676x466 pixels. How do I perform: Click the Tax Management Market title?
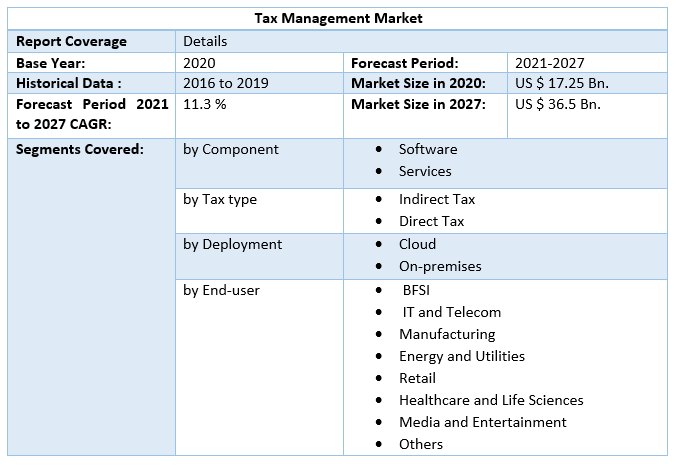(338, 18)
